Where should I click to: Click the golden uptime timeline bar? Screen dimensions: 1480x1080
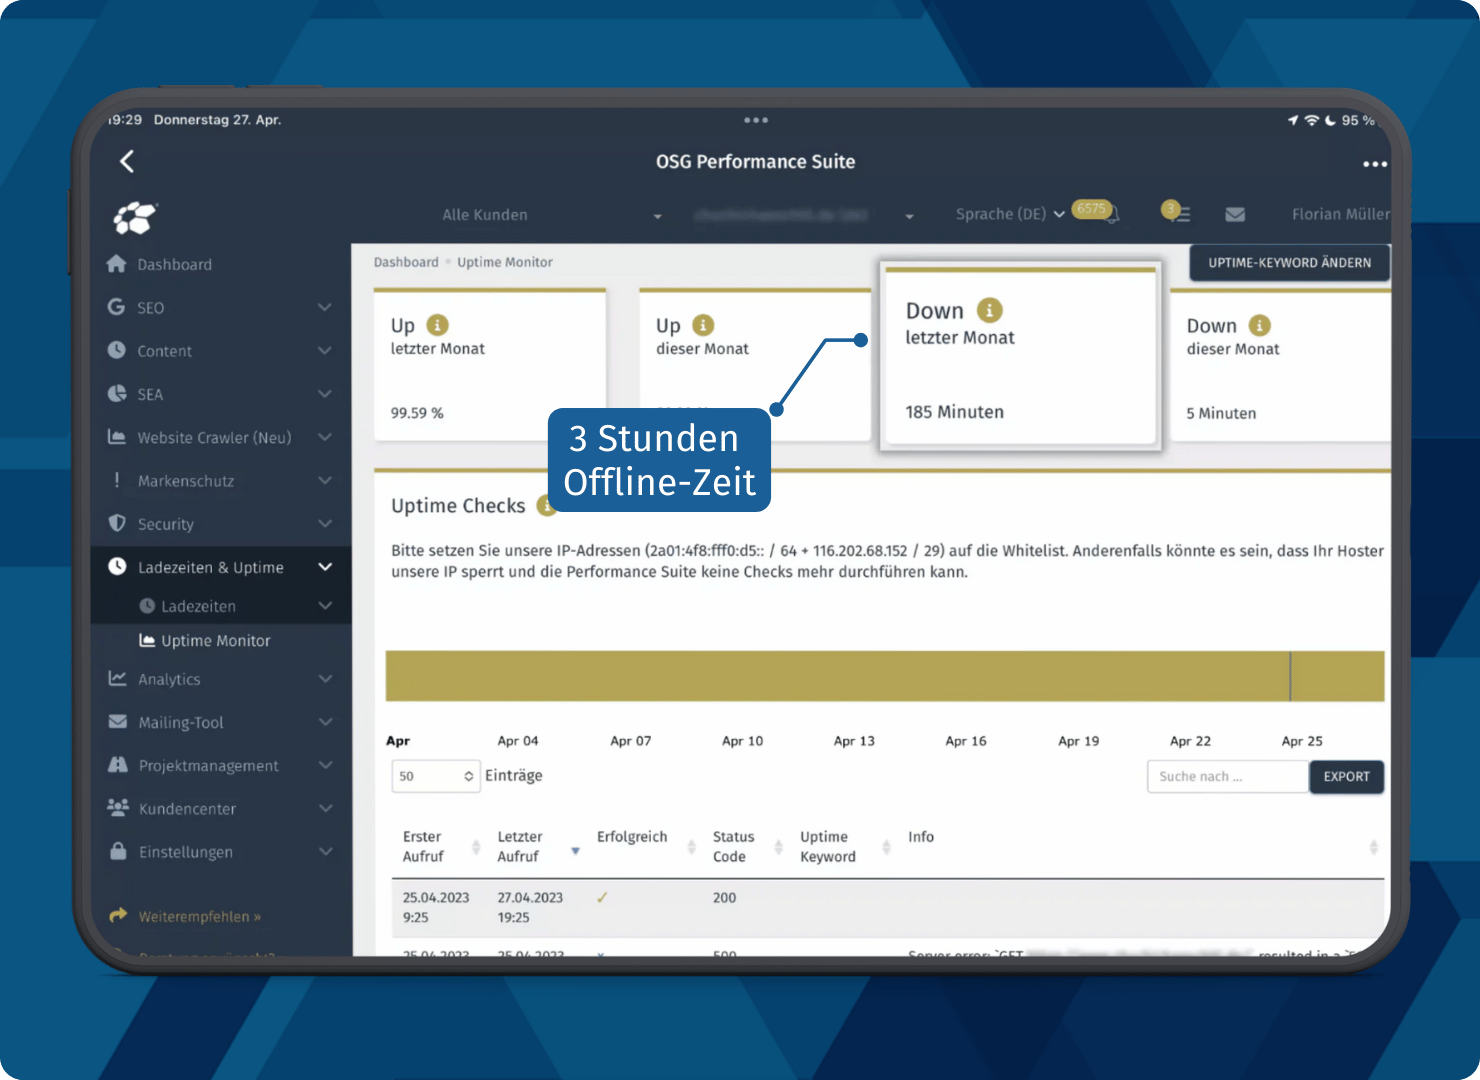885,676
